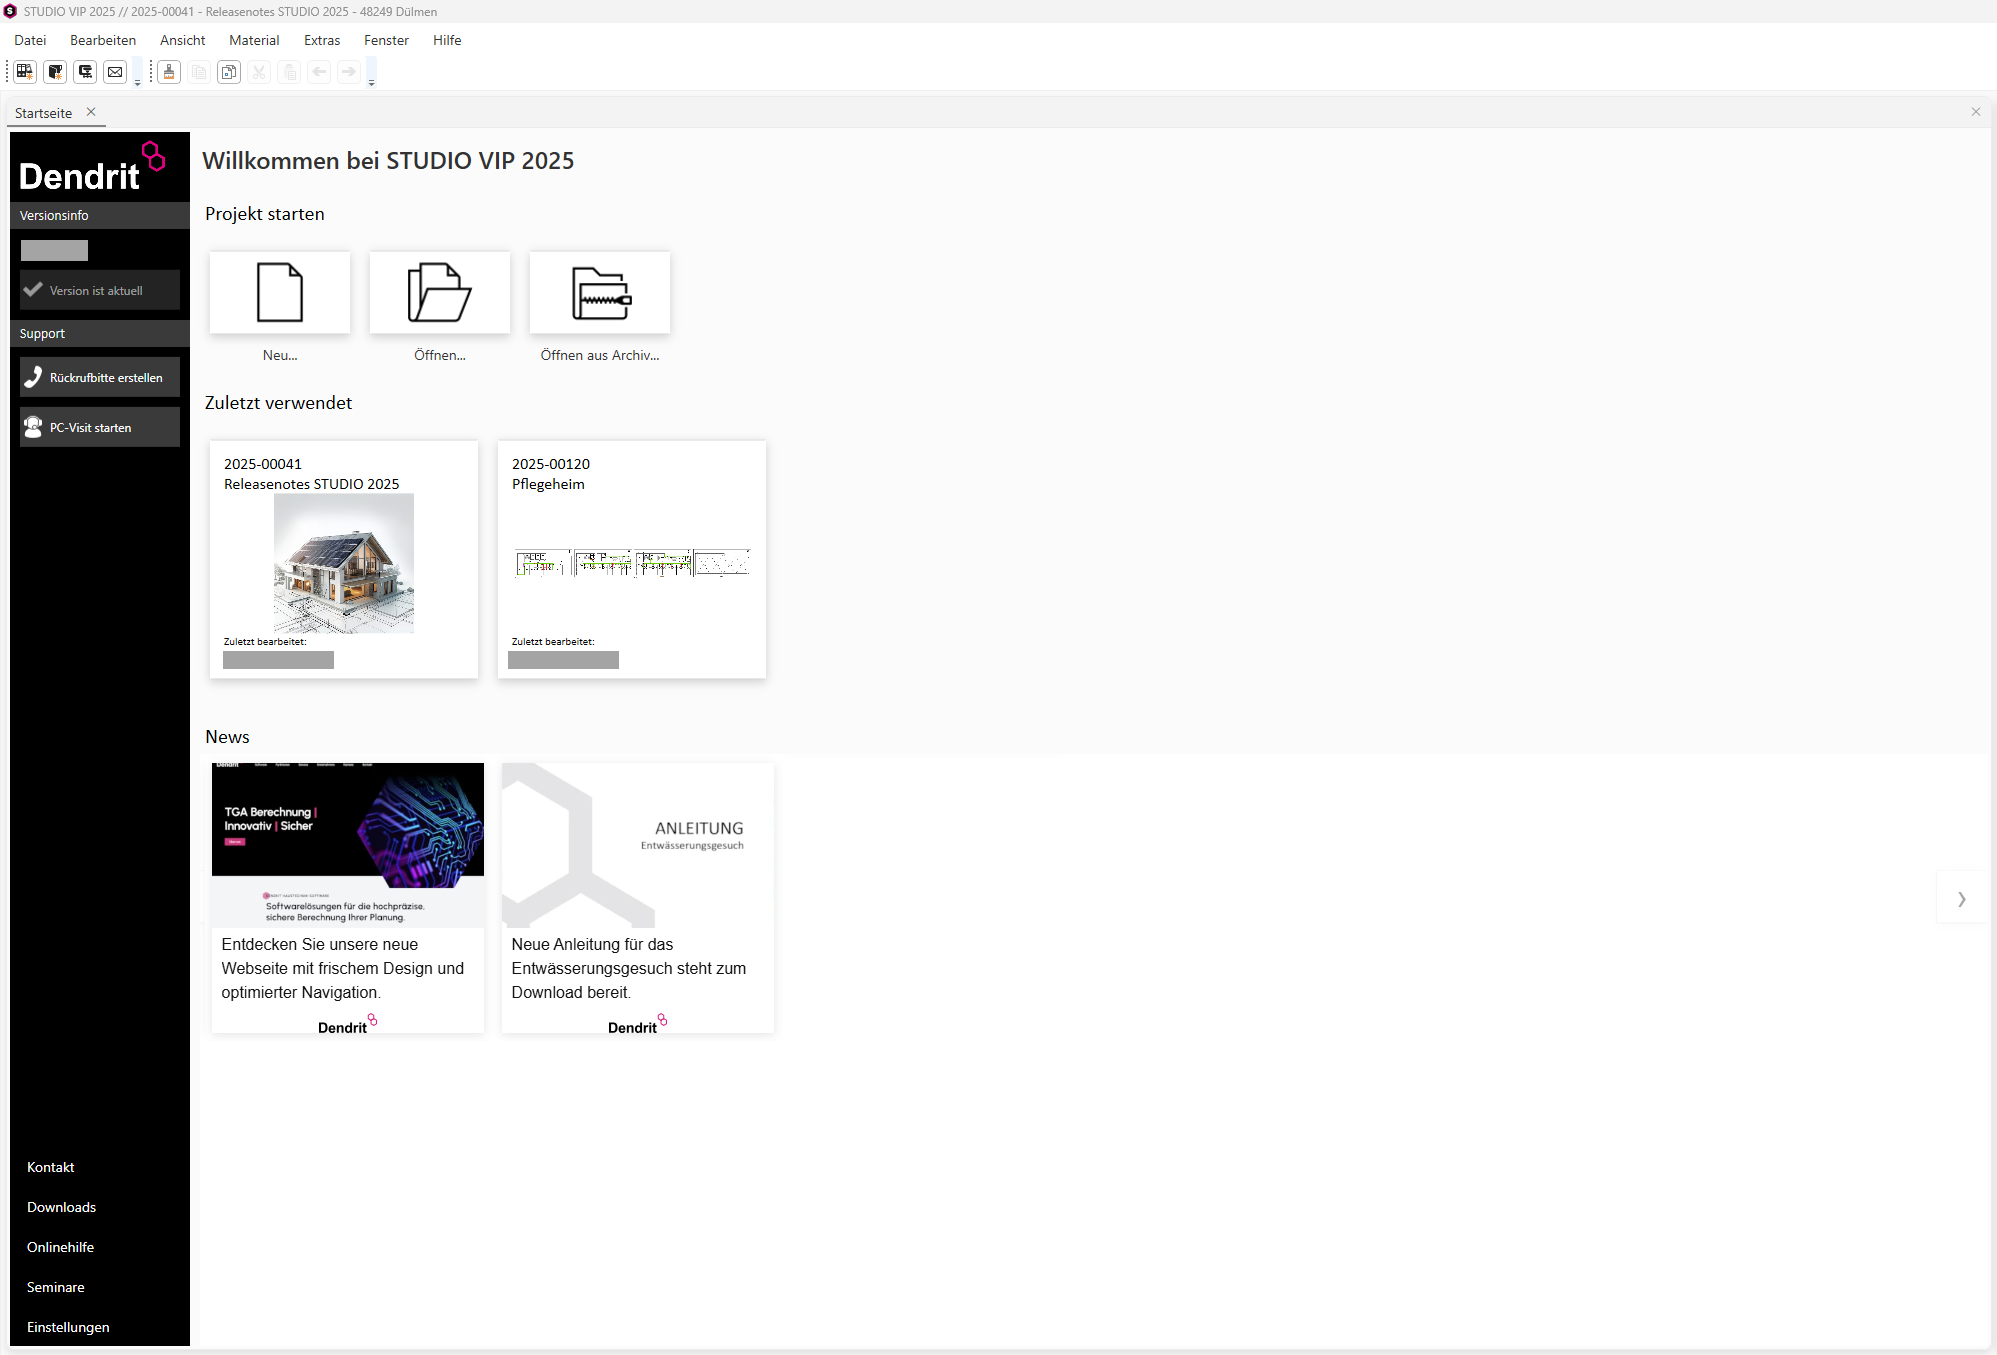
Task: Open recent project 2025-00041 Releasenotes STUDIO 2025
Action: click(x=344, y=560)
